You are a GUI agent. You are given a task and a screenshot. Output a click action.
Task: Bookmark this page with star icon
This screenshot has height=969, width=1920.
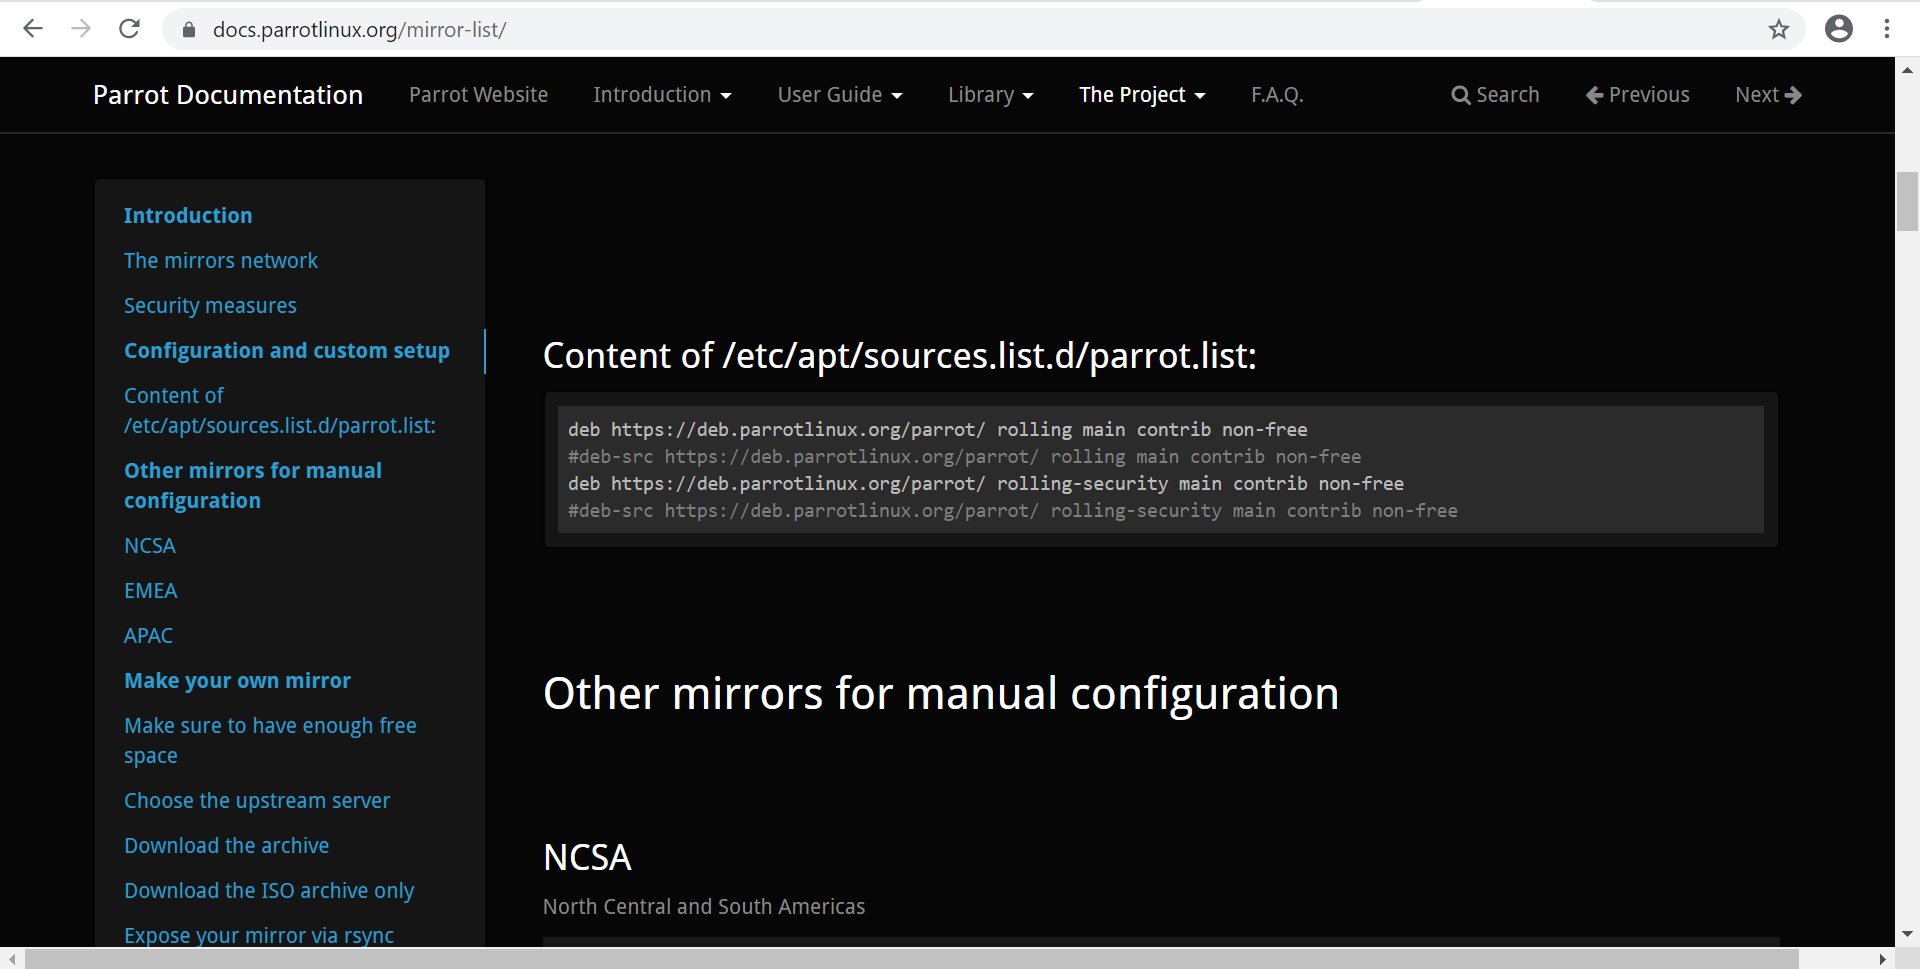pos(1778,29)
